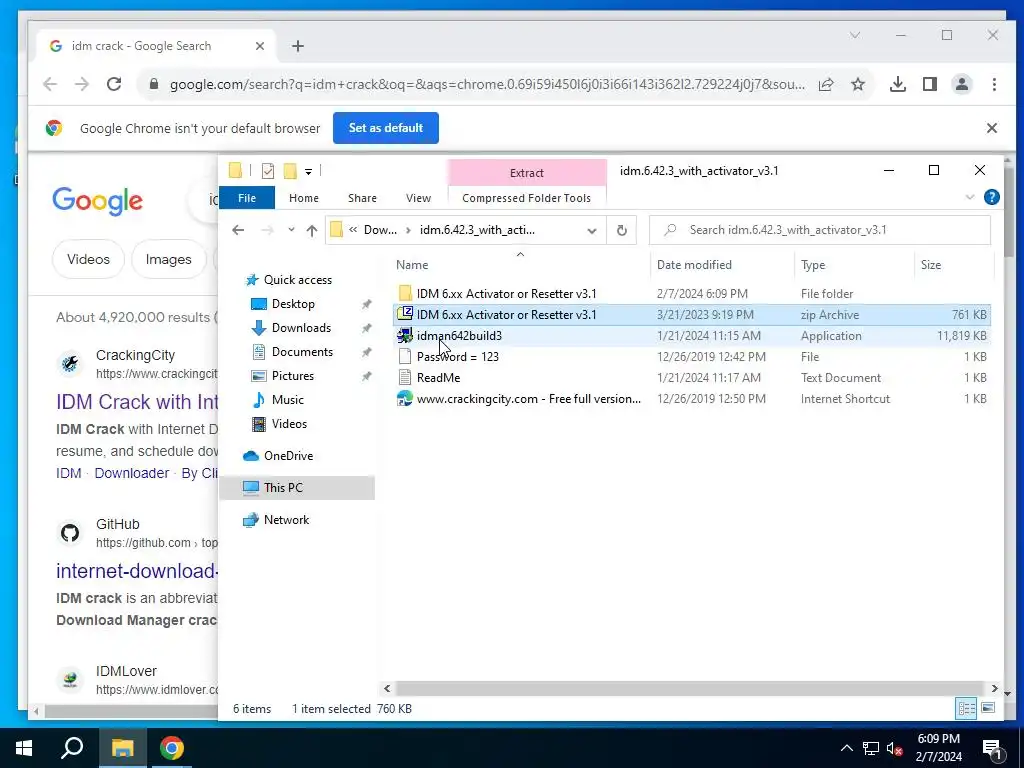Open the notification center icon
This screenshot has width=1024, height=768.
point(992,748)
